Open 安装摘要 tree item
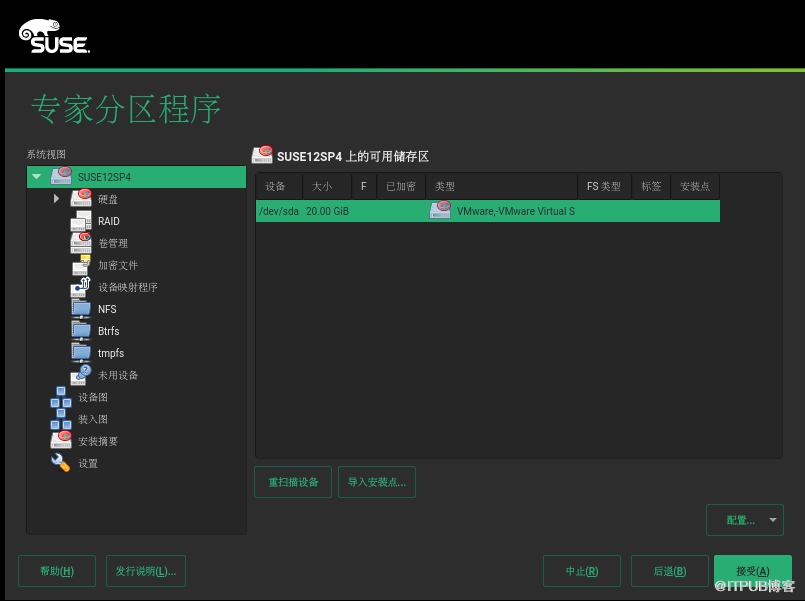The height and width of the screenshot is (601, 805). point(98,441)
